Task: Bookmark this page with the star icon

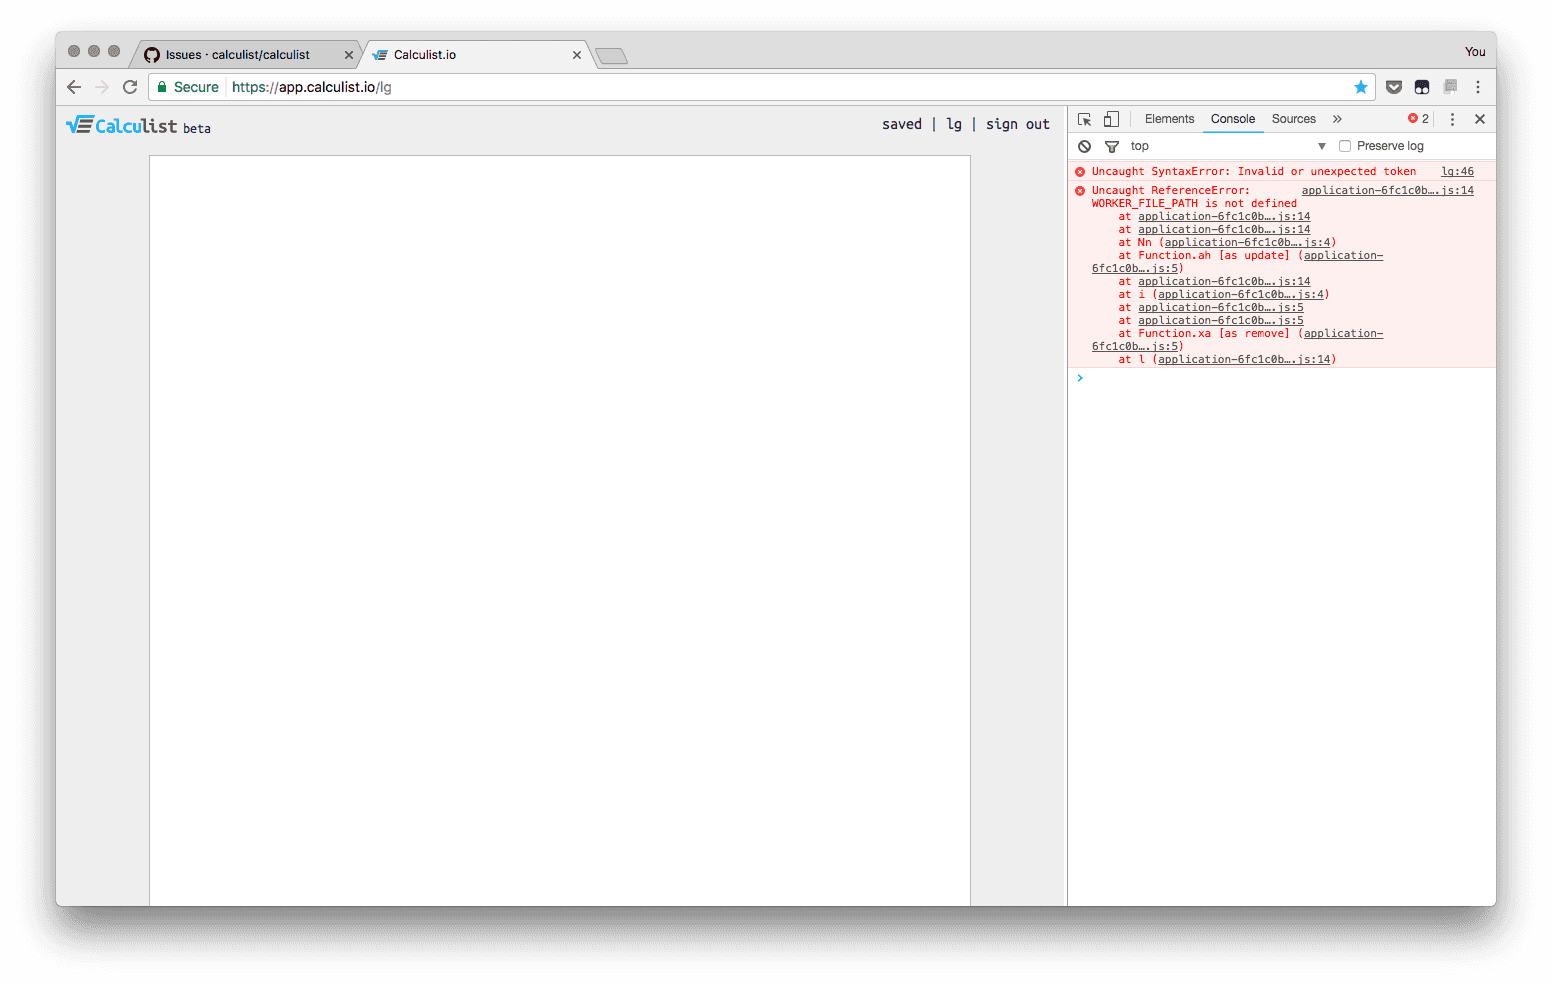Action: tap(1361, 87)
